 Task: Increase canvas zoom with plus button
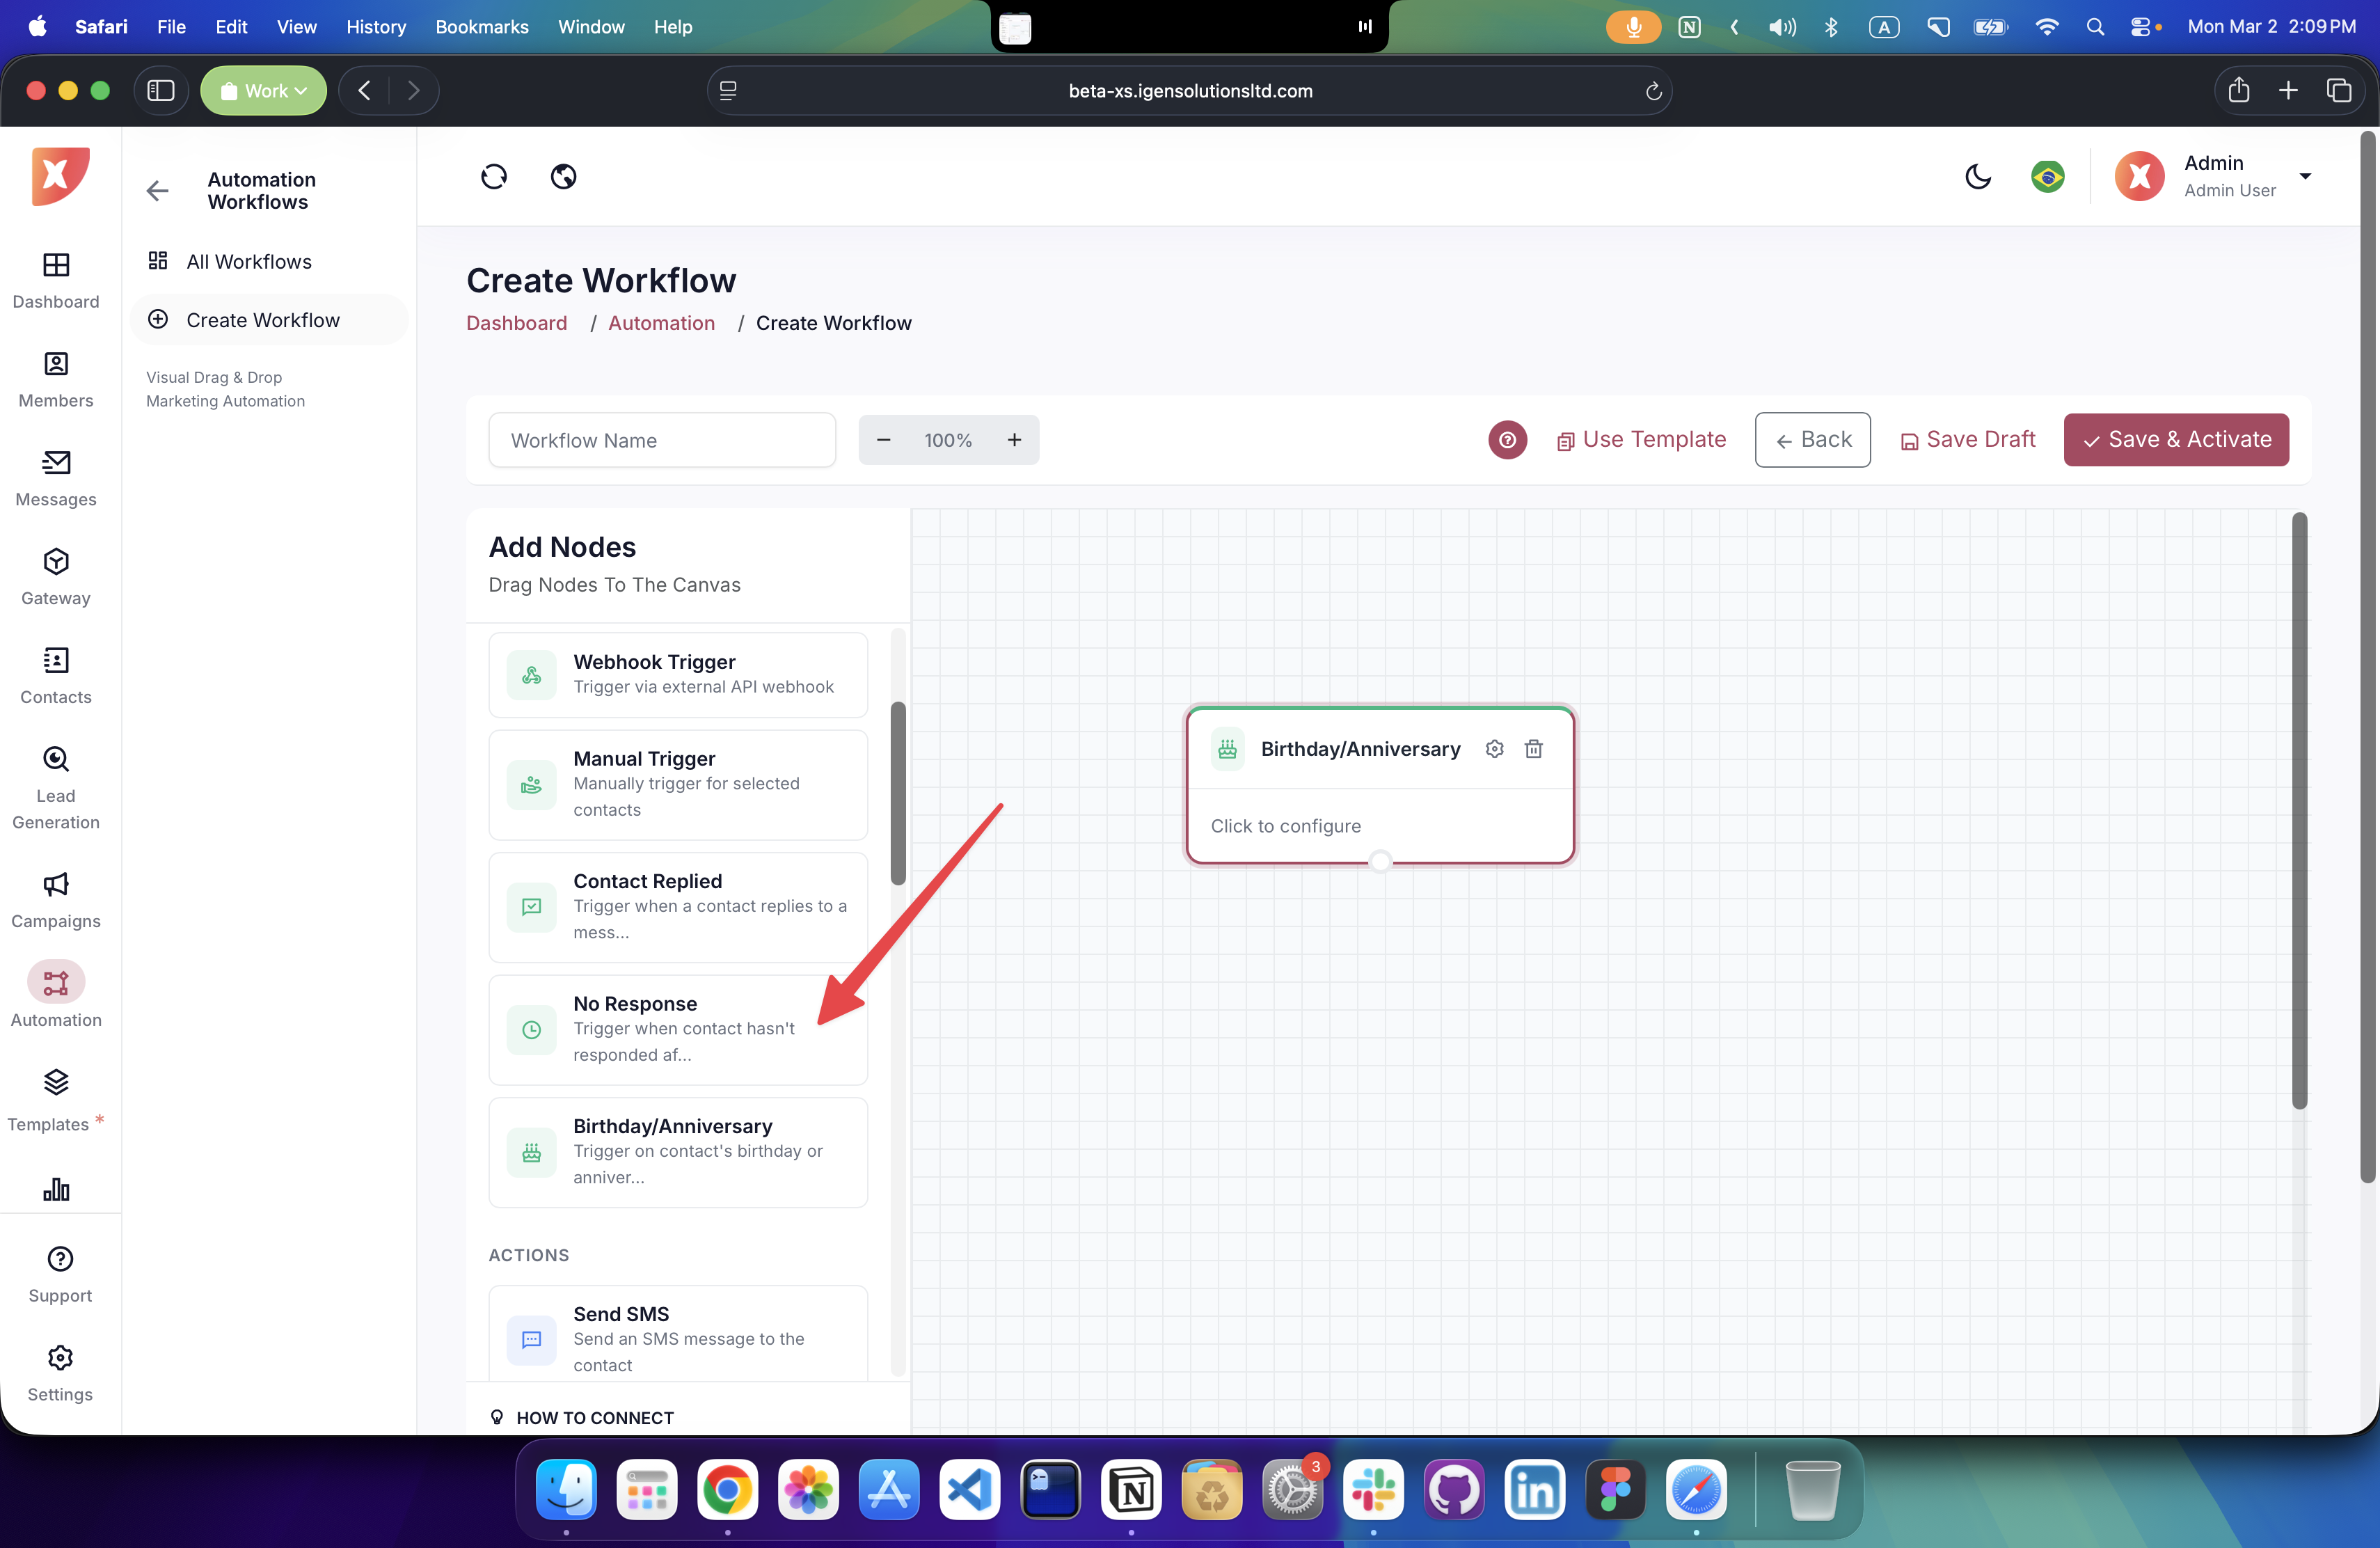pyautogui.click(x=1014, y=440)
